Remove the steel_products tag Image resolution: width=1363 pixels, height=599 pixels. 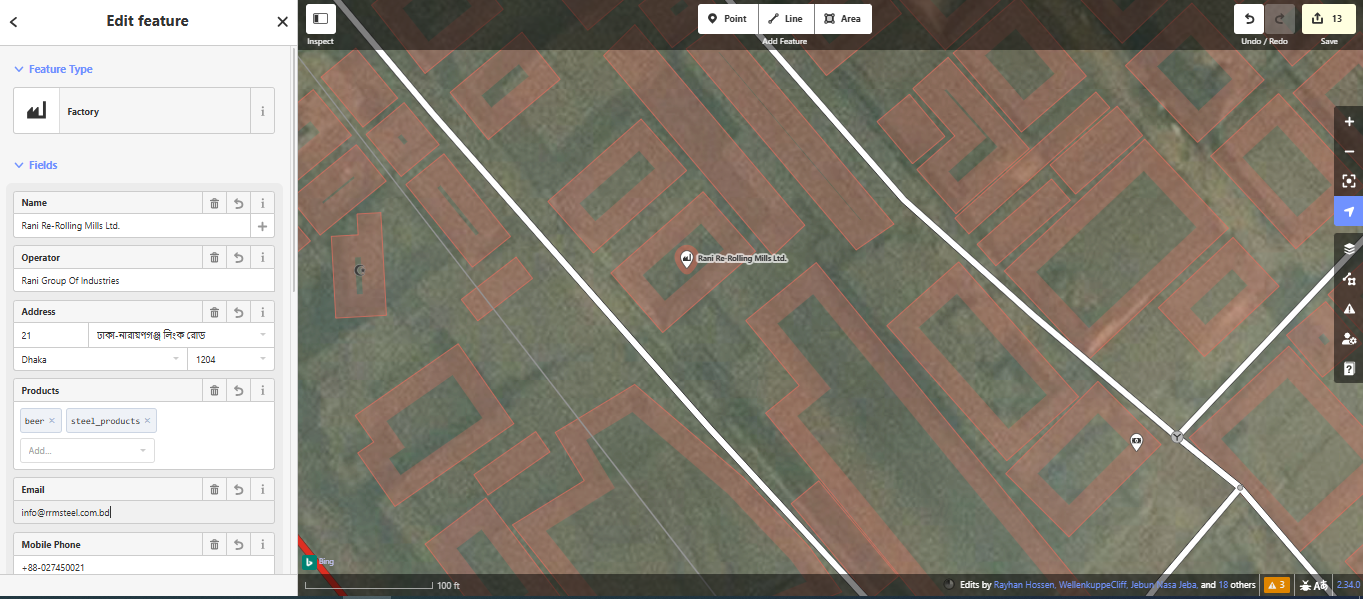coord(147,421)
